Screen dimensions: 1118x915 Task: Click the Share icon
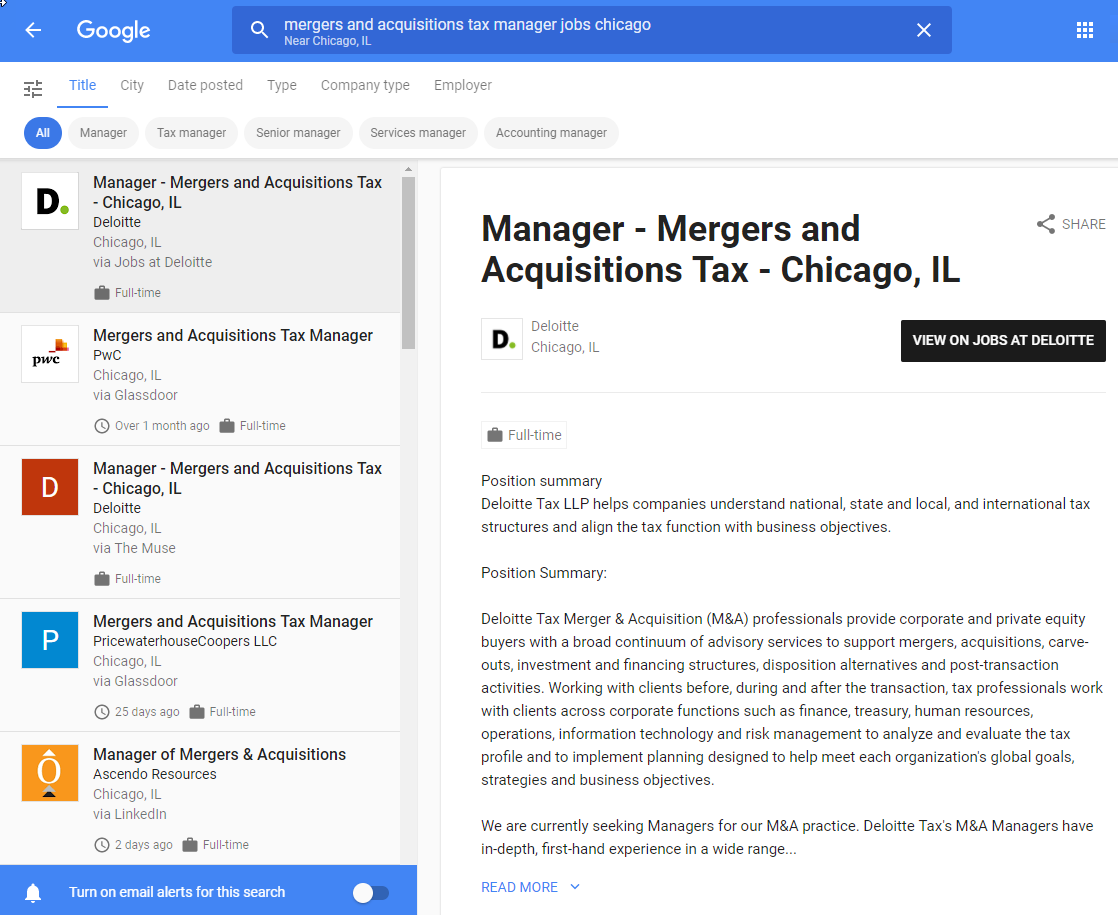tap(1046, 224)
